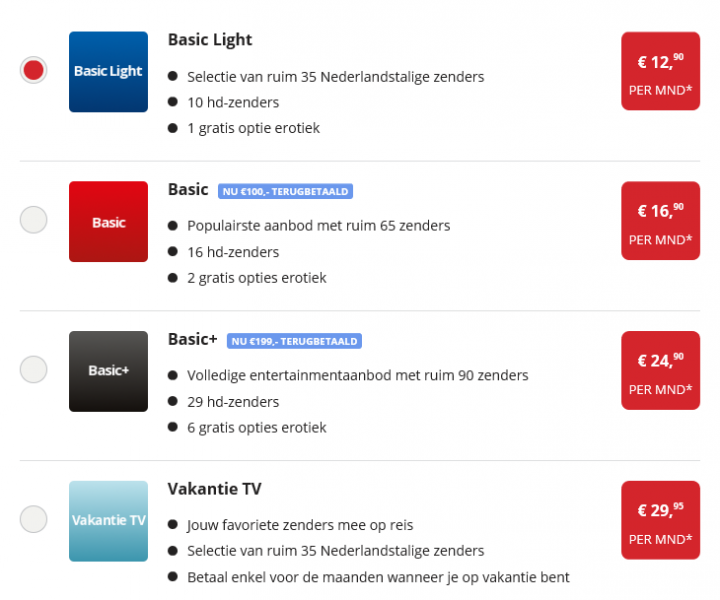This screenshot has height=600, width=720.
Task: Pick the Vakantie TV radio option
Action: click(33, 519)
